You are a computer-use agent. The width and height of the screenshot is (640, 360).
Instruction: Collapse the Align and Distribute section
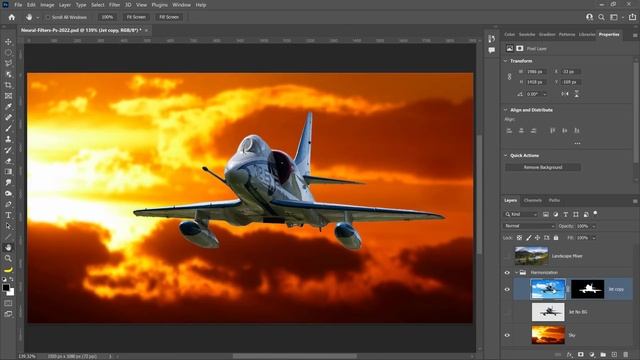[506, 110]
